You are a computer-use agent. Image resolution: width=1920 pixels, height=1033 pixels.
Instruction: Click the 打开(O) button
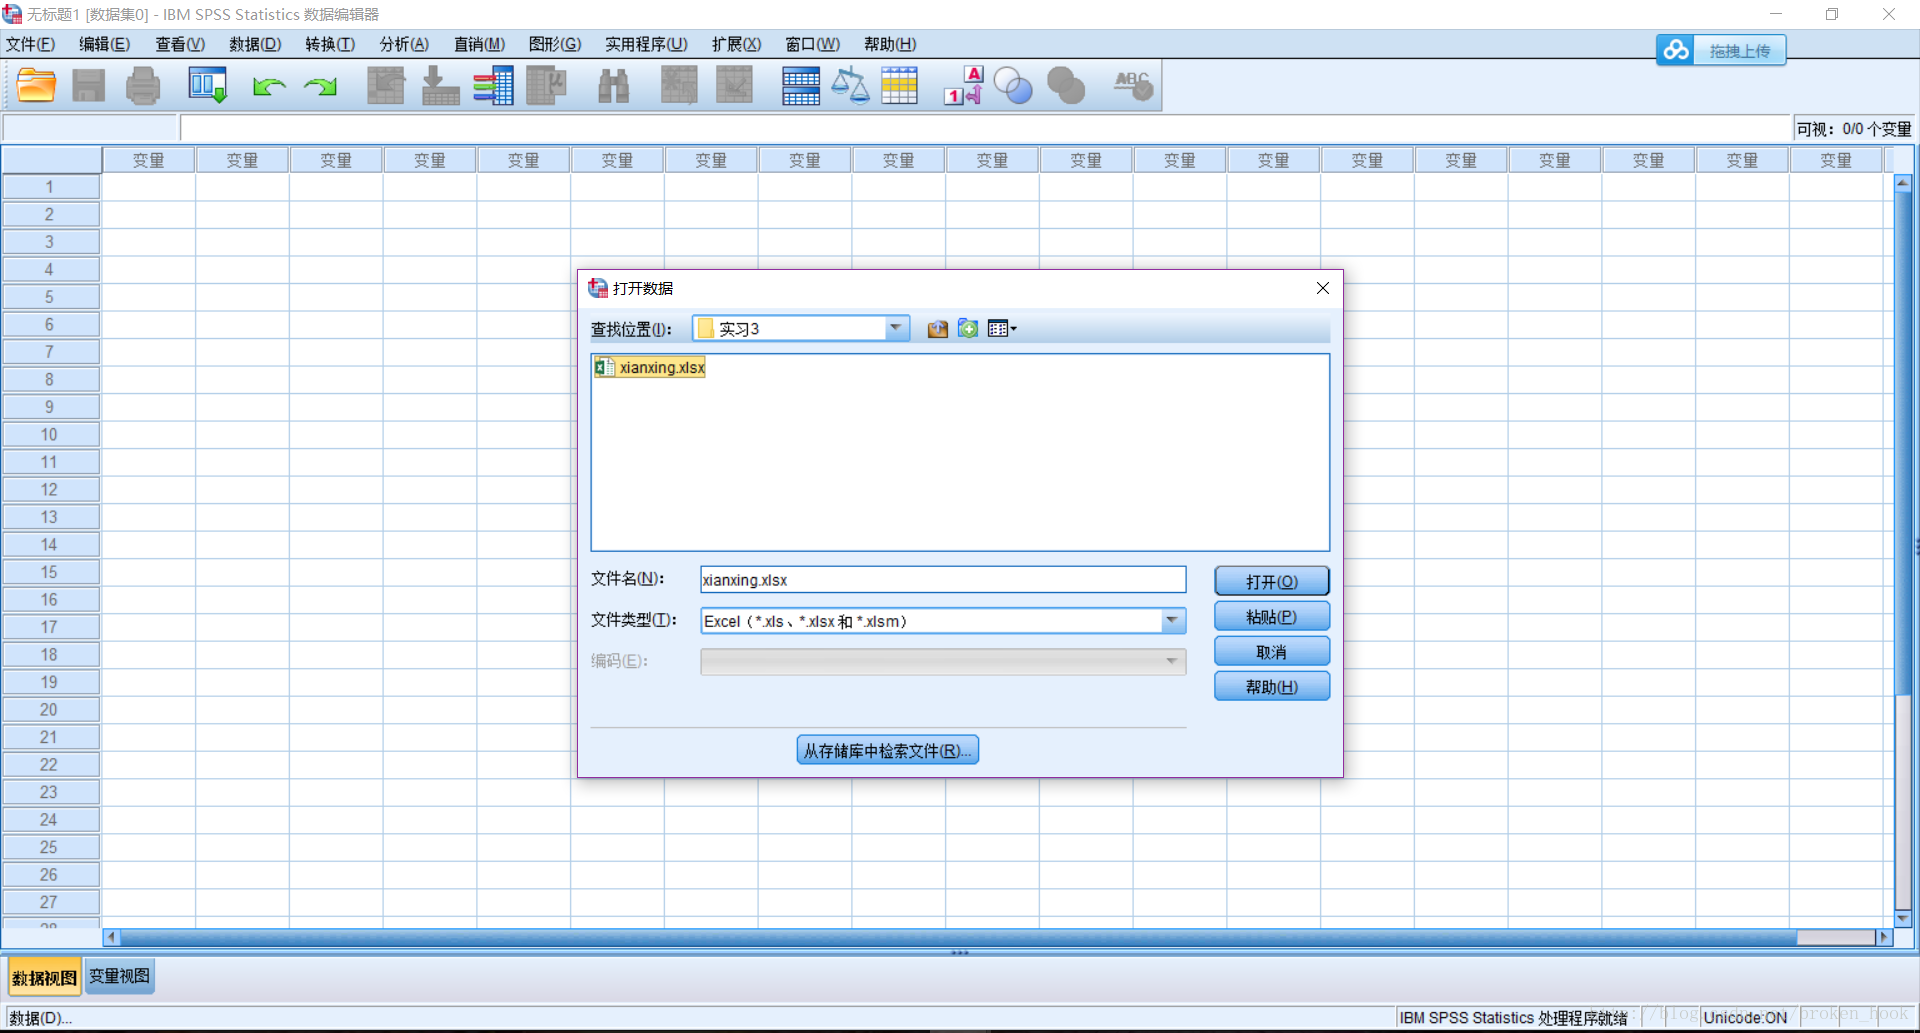click(1272, 582)
